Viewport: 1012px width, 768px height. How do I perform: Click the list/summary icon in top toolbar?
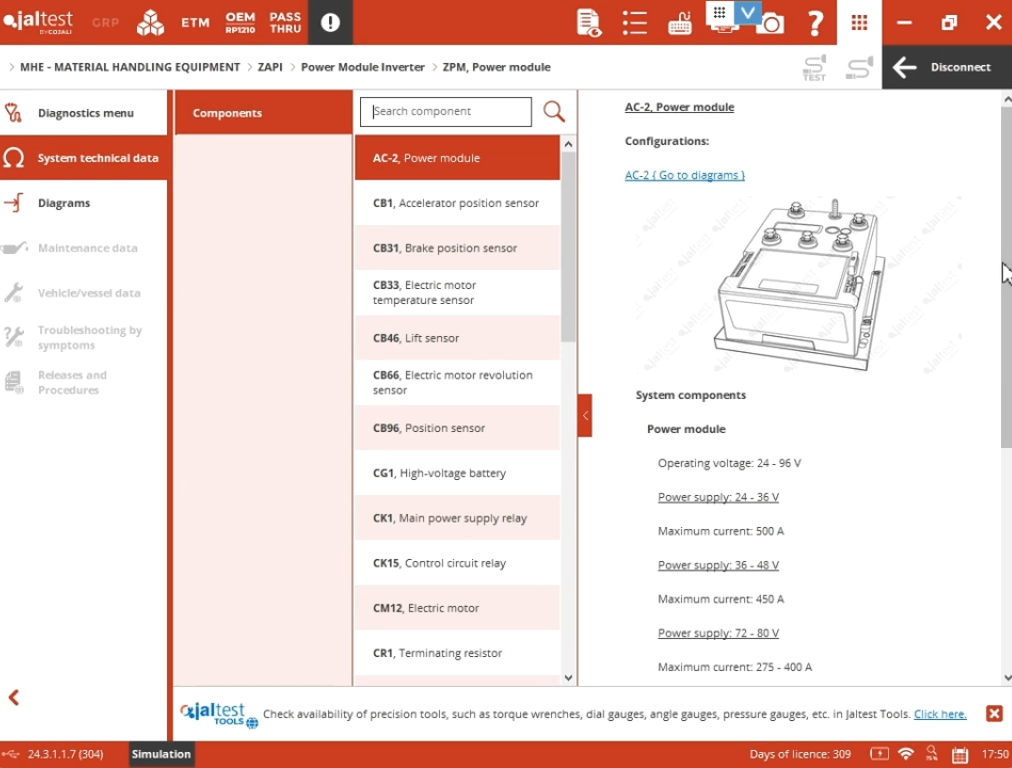(635, 22)
